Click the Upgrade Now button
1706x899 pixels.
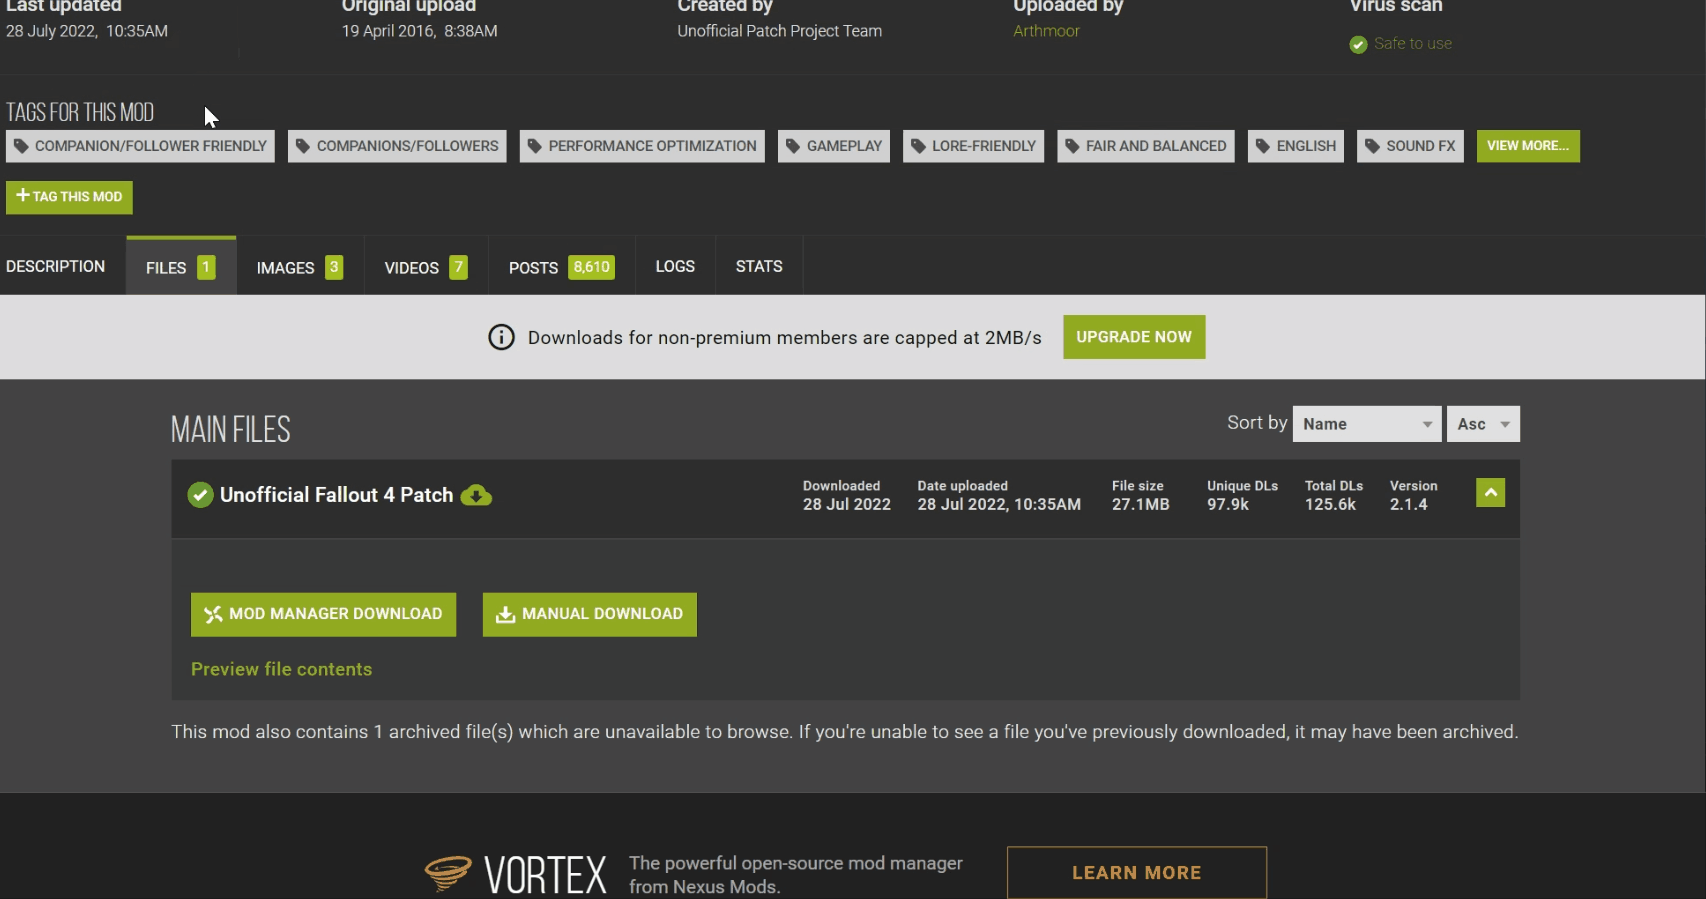point(1134,337)
